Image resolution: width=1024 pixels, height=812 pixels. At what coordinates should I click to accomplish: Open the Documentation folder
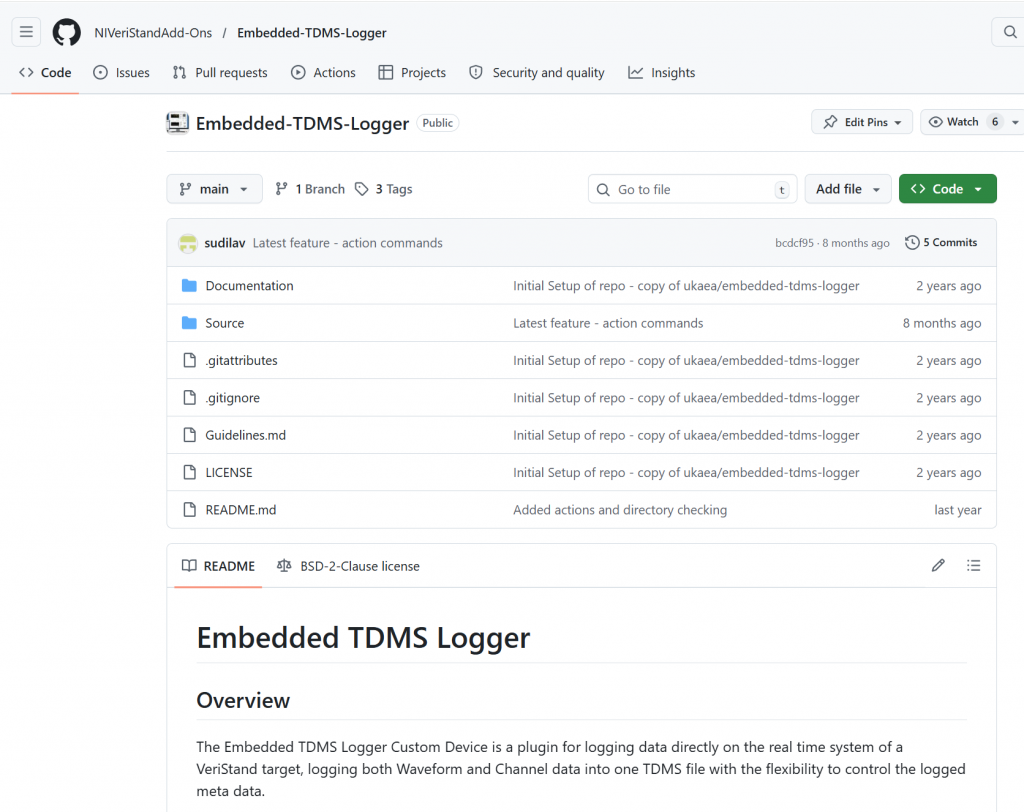(249, 286)
